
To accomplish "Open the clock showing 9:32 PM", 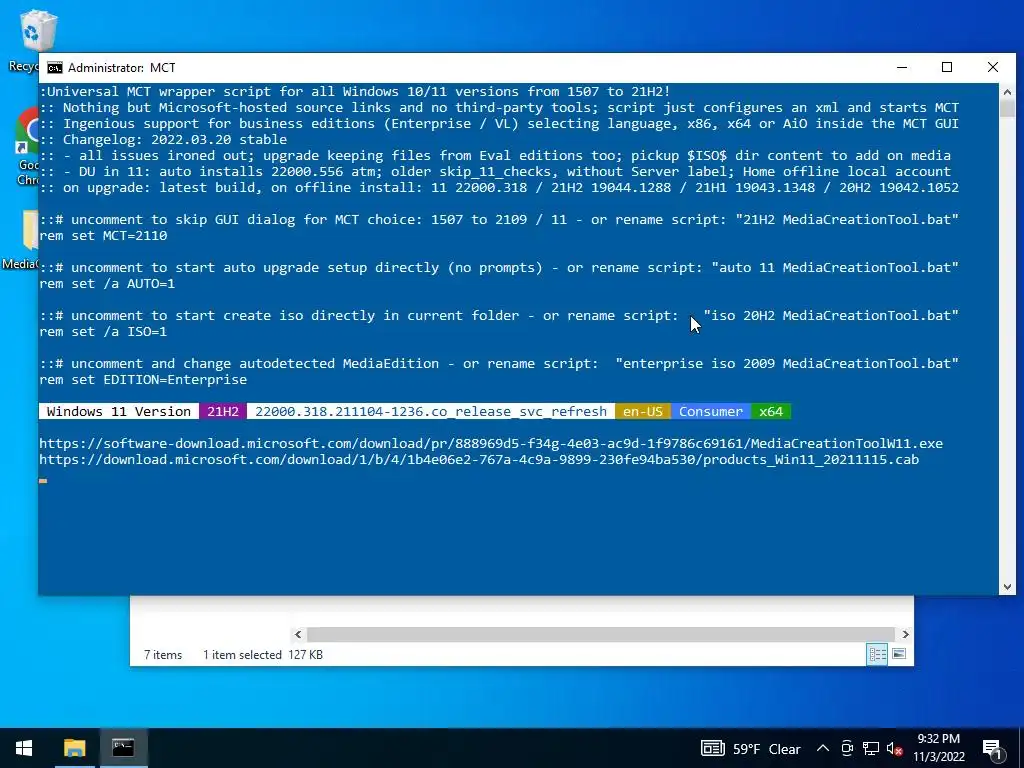I will pos(938,748).
